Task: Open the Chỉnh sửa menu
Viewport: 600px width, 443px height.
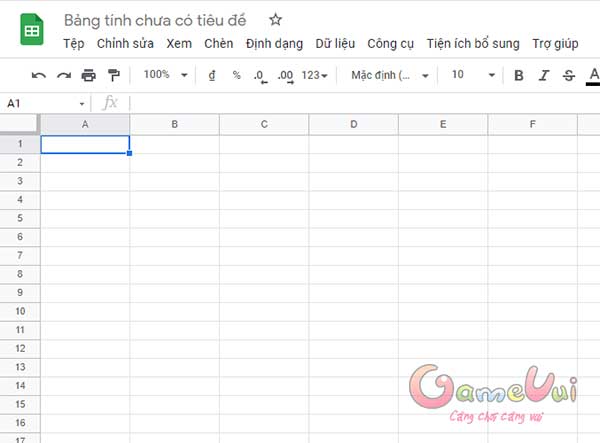Action: pyautogui.click(x=125, y=44)
